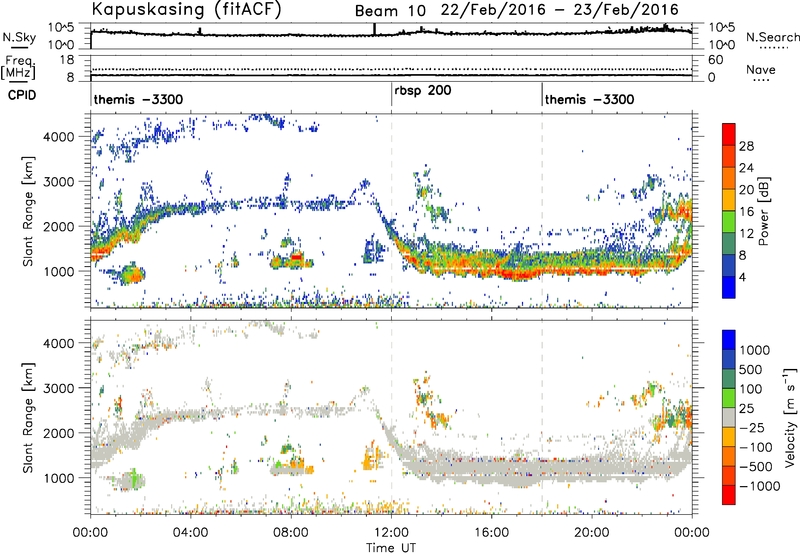Image resolution: width=800 pixels, height=554 pixels.
Task: Click the date range '22/Feb/2016 - 23/Feb/2016'
Action: pos(560,10)
